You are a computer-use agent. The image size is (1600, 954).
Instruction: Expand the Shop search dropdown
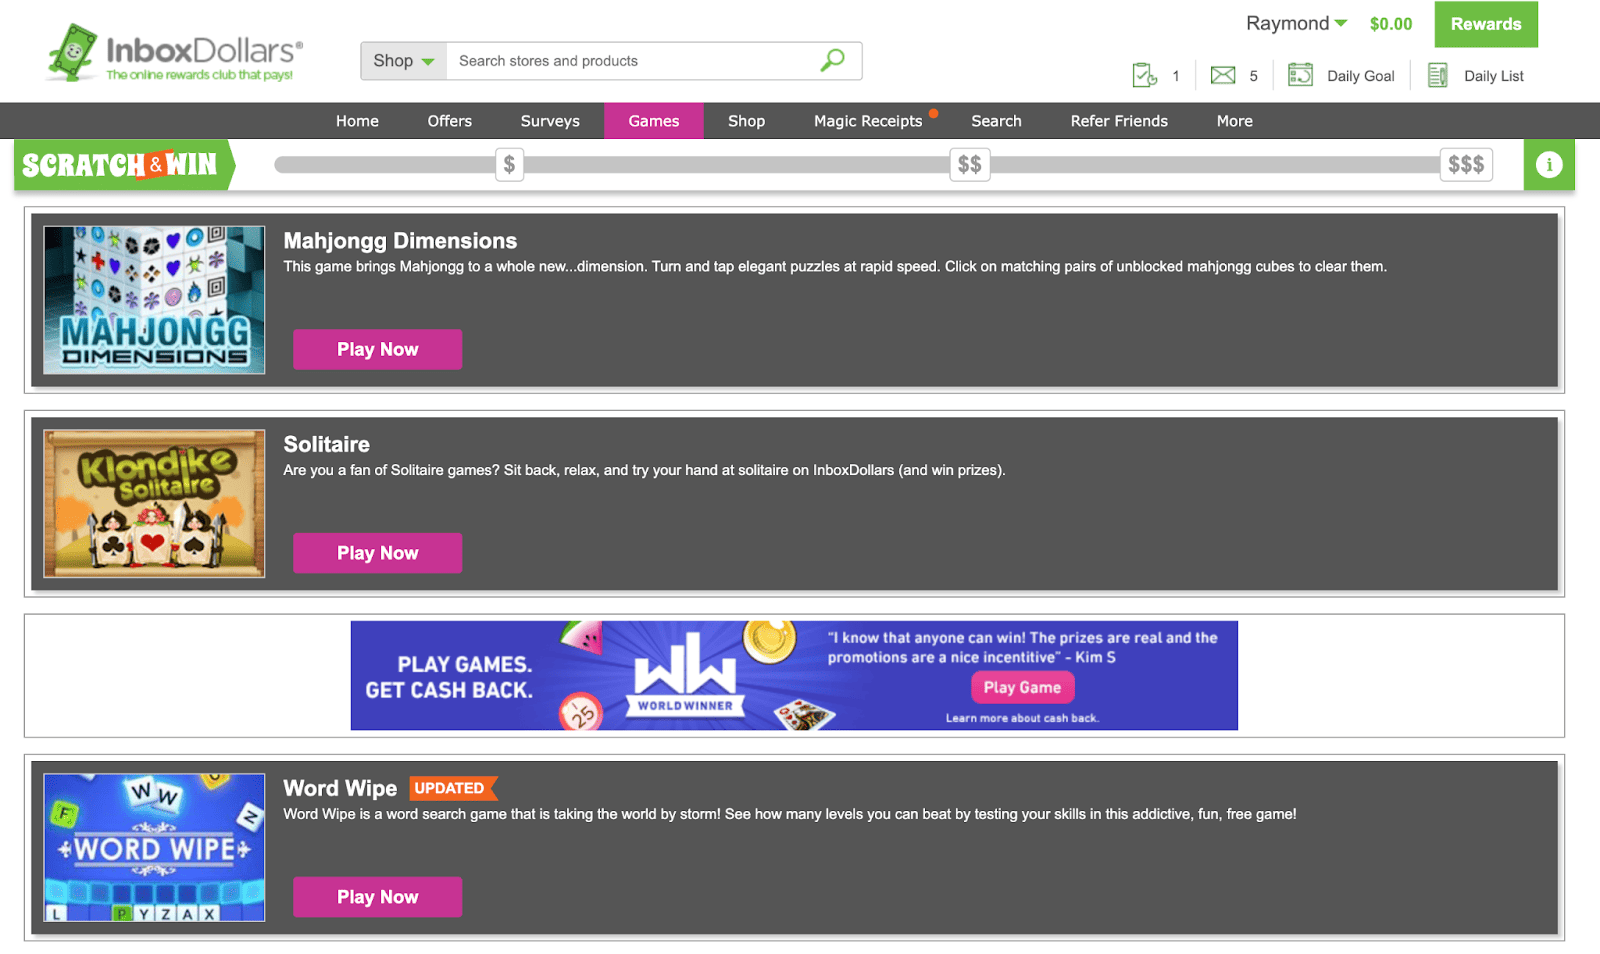tap(404, 61)
